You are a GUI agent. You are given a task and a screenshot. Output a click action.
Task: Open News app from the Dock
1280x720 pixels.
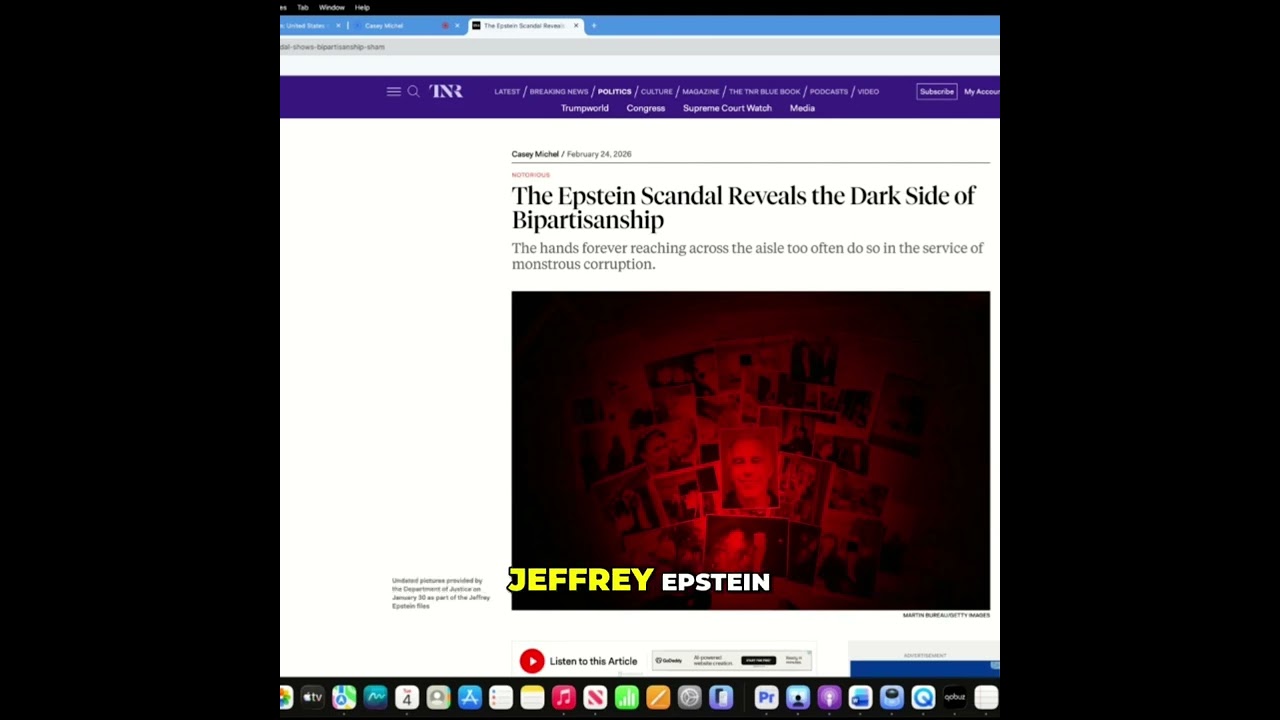pyautogui.click(x=595, y=697)
